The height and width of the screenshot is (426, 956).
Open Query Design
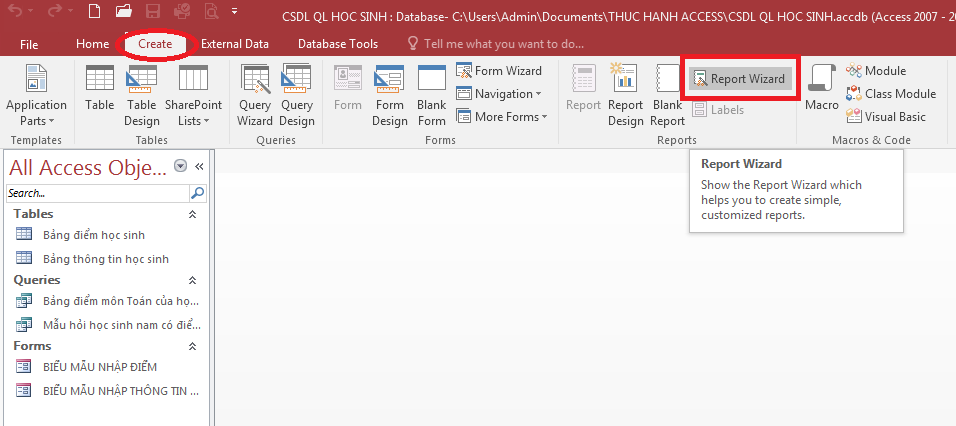(296, 95)
